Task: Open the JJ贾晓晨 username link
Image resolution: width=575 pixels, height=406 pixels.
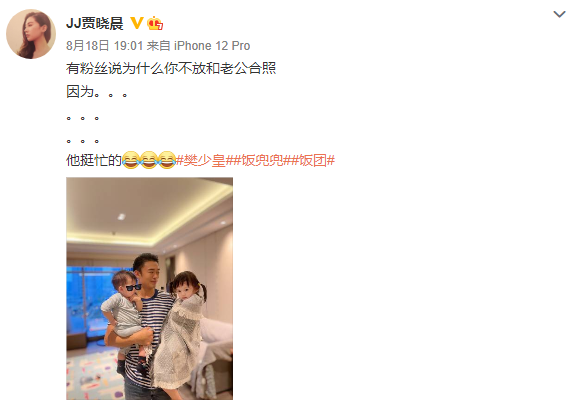Action: pyautogui.click(x=95, y=23)
